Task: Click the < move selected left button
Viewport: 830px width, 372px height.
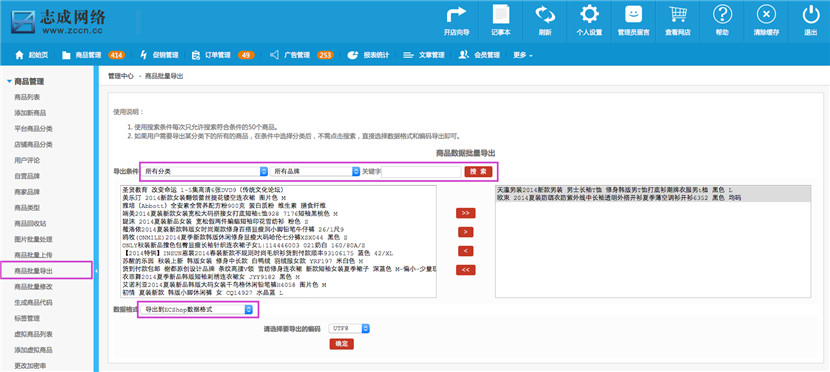Action: 466,251
